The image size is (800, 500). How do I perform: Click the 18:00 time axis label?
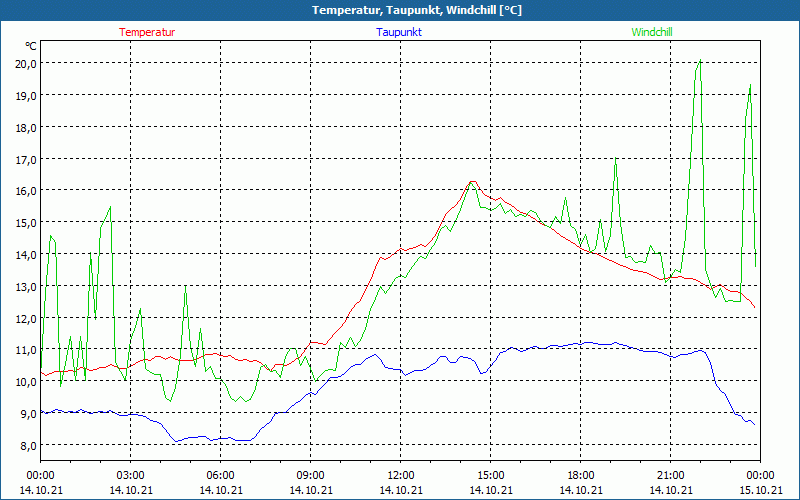pyautogui.click(x=581, y=476)
